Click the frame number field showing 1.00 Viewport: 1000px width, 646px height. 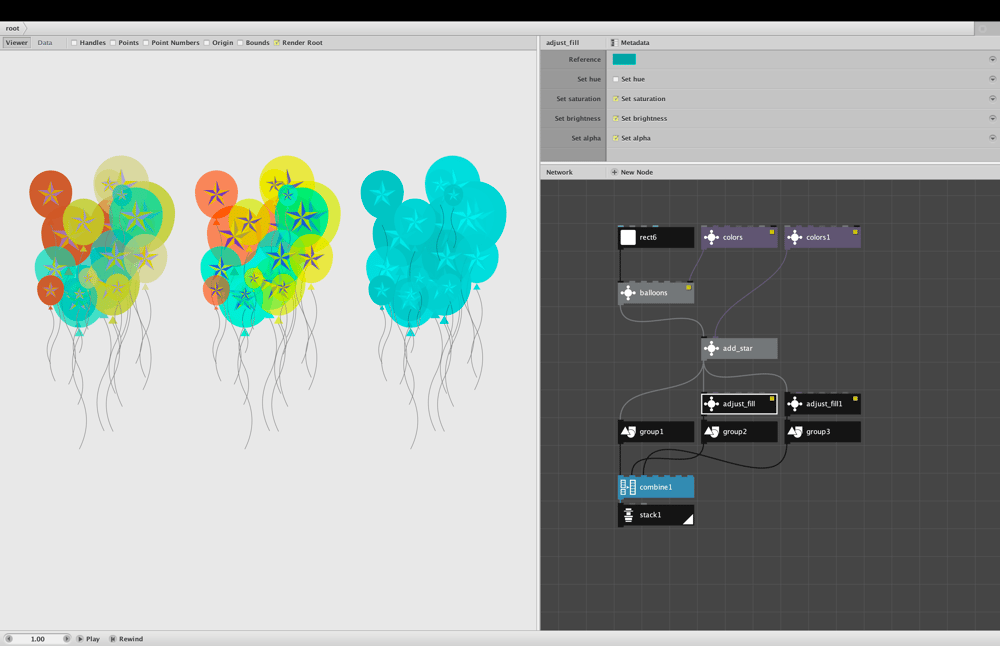[38, 639]
